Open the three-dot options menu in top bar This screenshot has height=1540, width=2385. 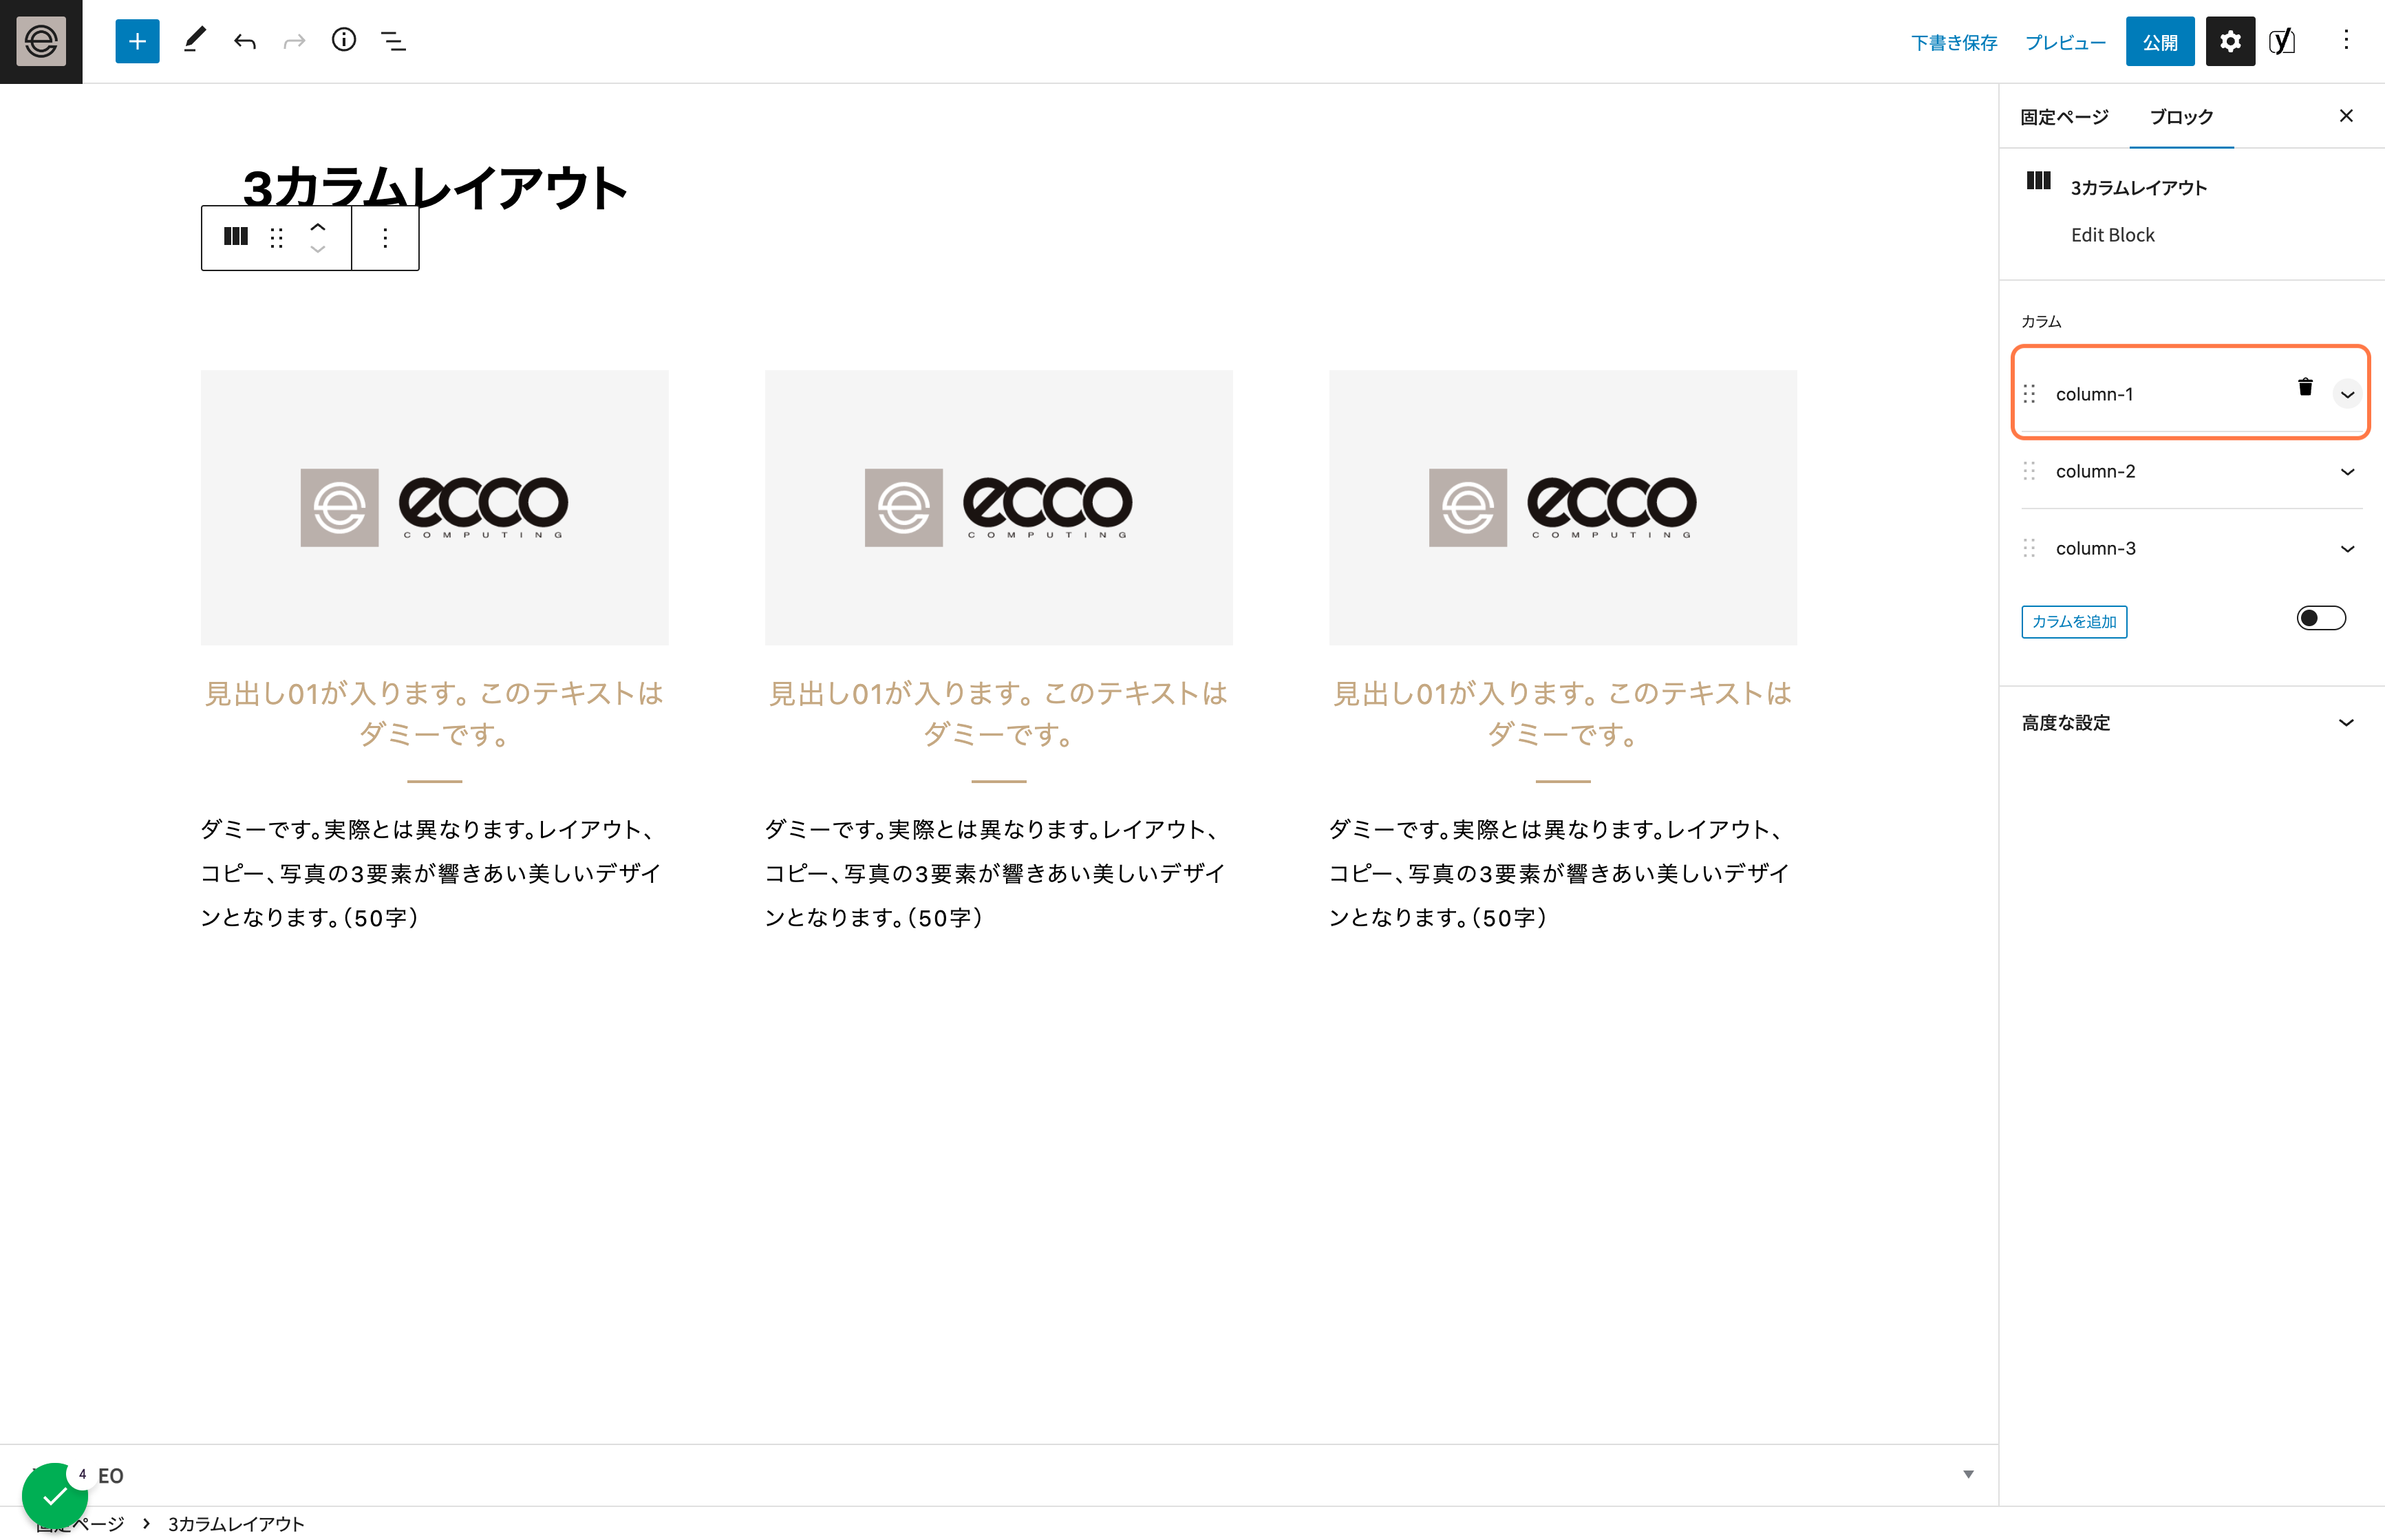2346,40
